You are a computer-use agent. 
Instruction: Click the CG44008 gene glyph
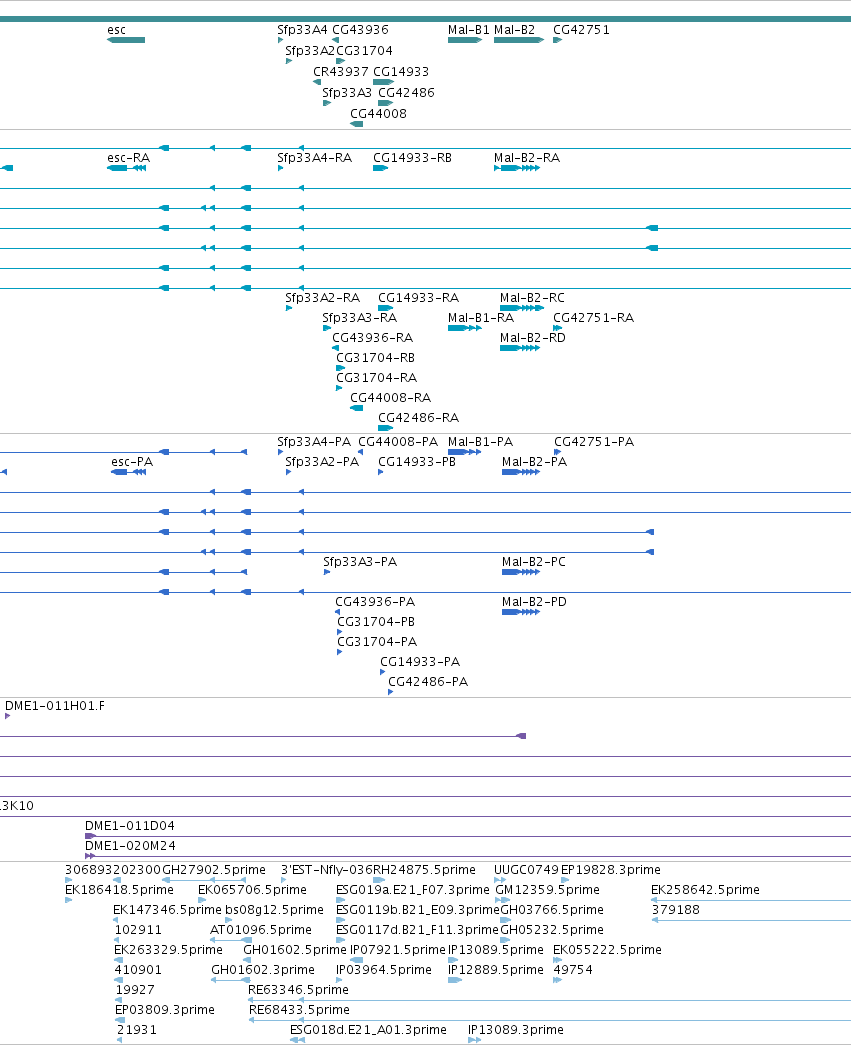coord(357,124)
